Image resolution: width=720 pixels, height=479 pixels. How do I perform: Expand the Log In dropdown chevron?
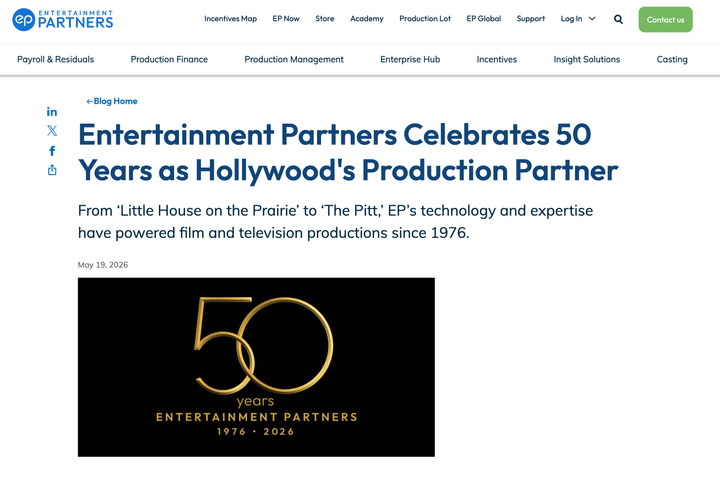tap(592, 18)
